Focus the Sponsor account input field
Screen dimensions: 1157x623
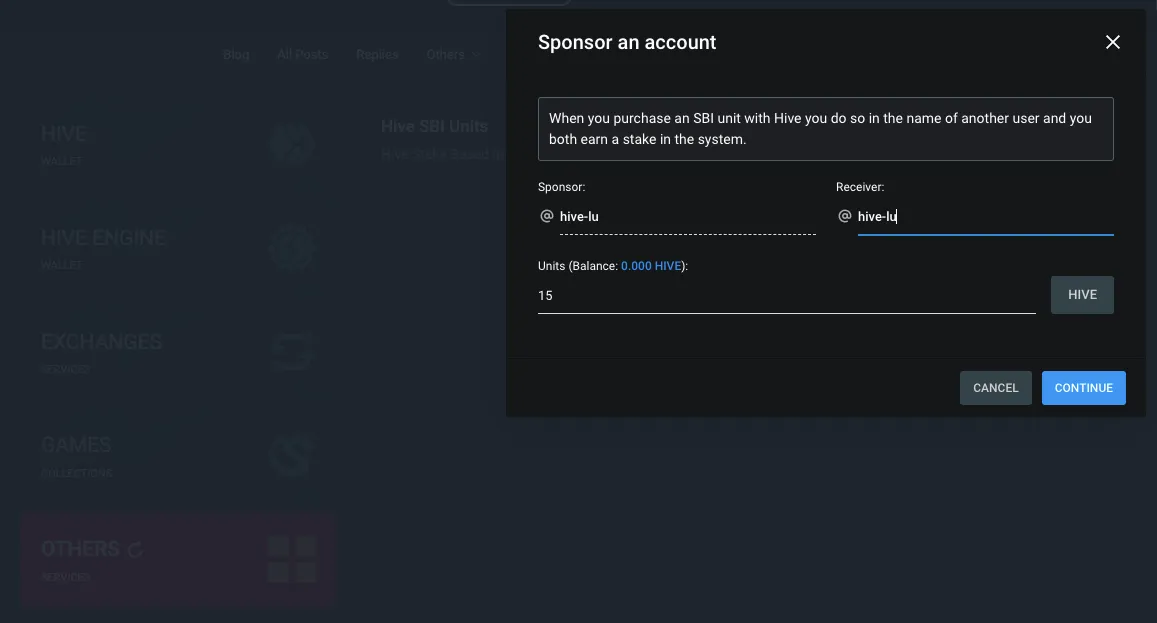688,216
